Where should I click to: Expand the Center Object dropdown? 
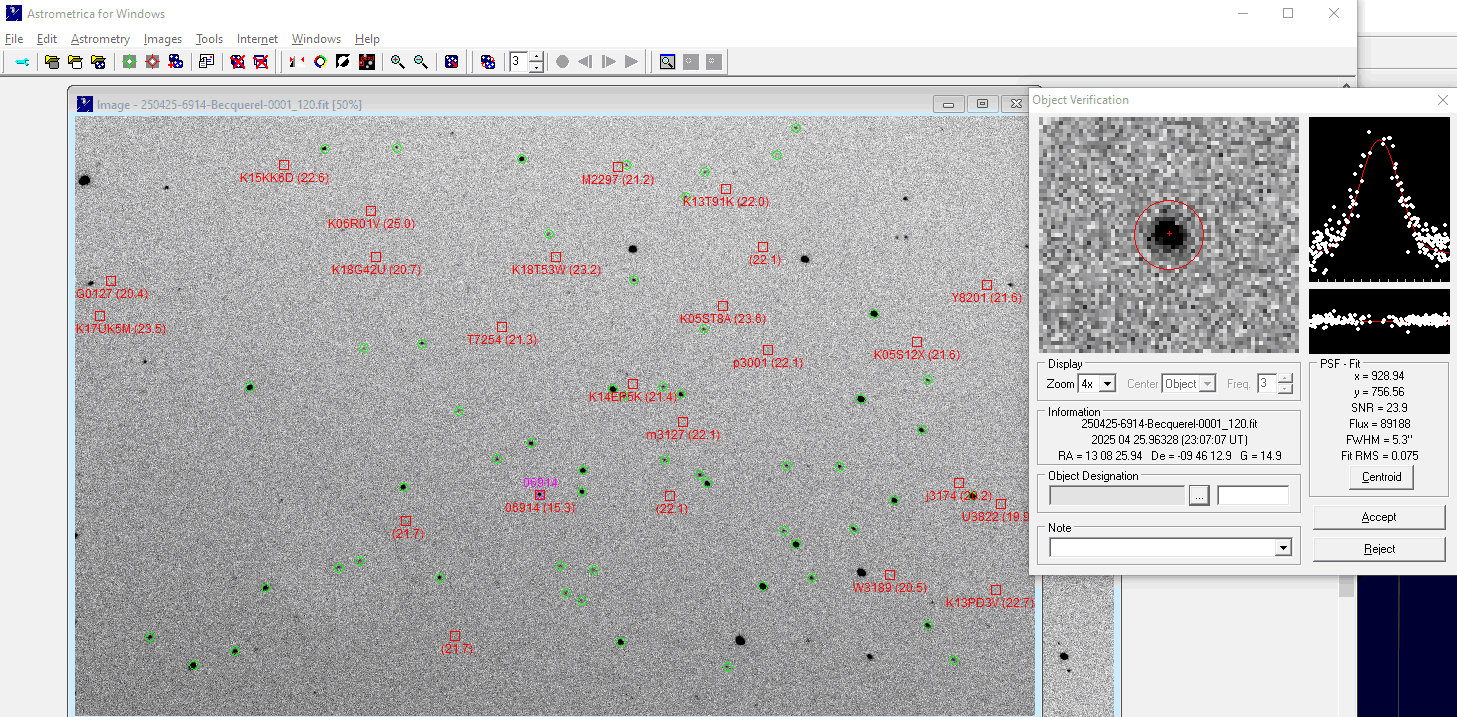pyautogui.click(x=1208, y=384)
